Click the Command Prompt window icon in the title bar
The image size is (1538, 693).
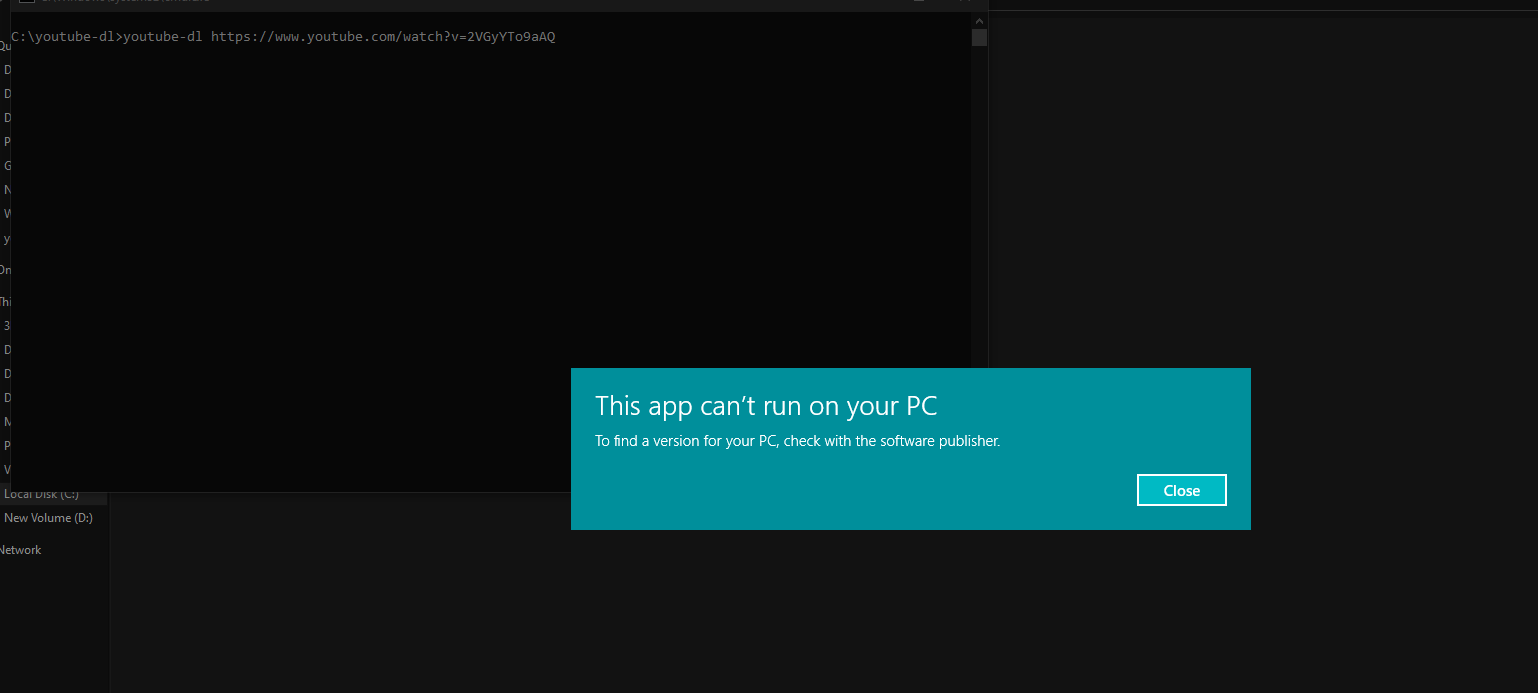point(27,3)
